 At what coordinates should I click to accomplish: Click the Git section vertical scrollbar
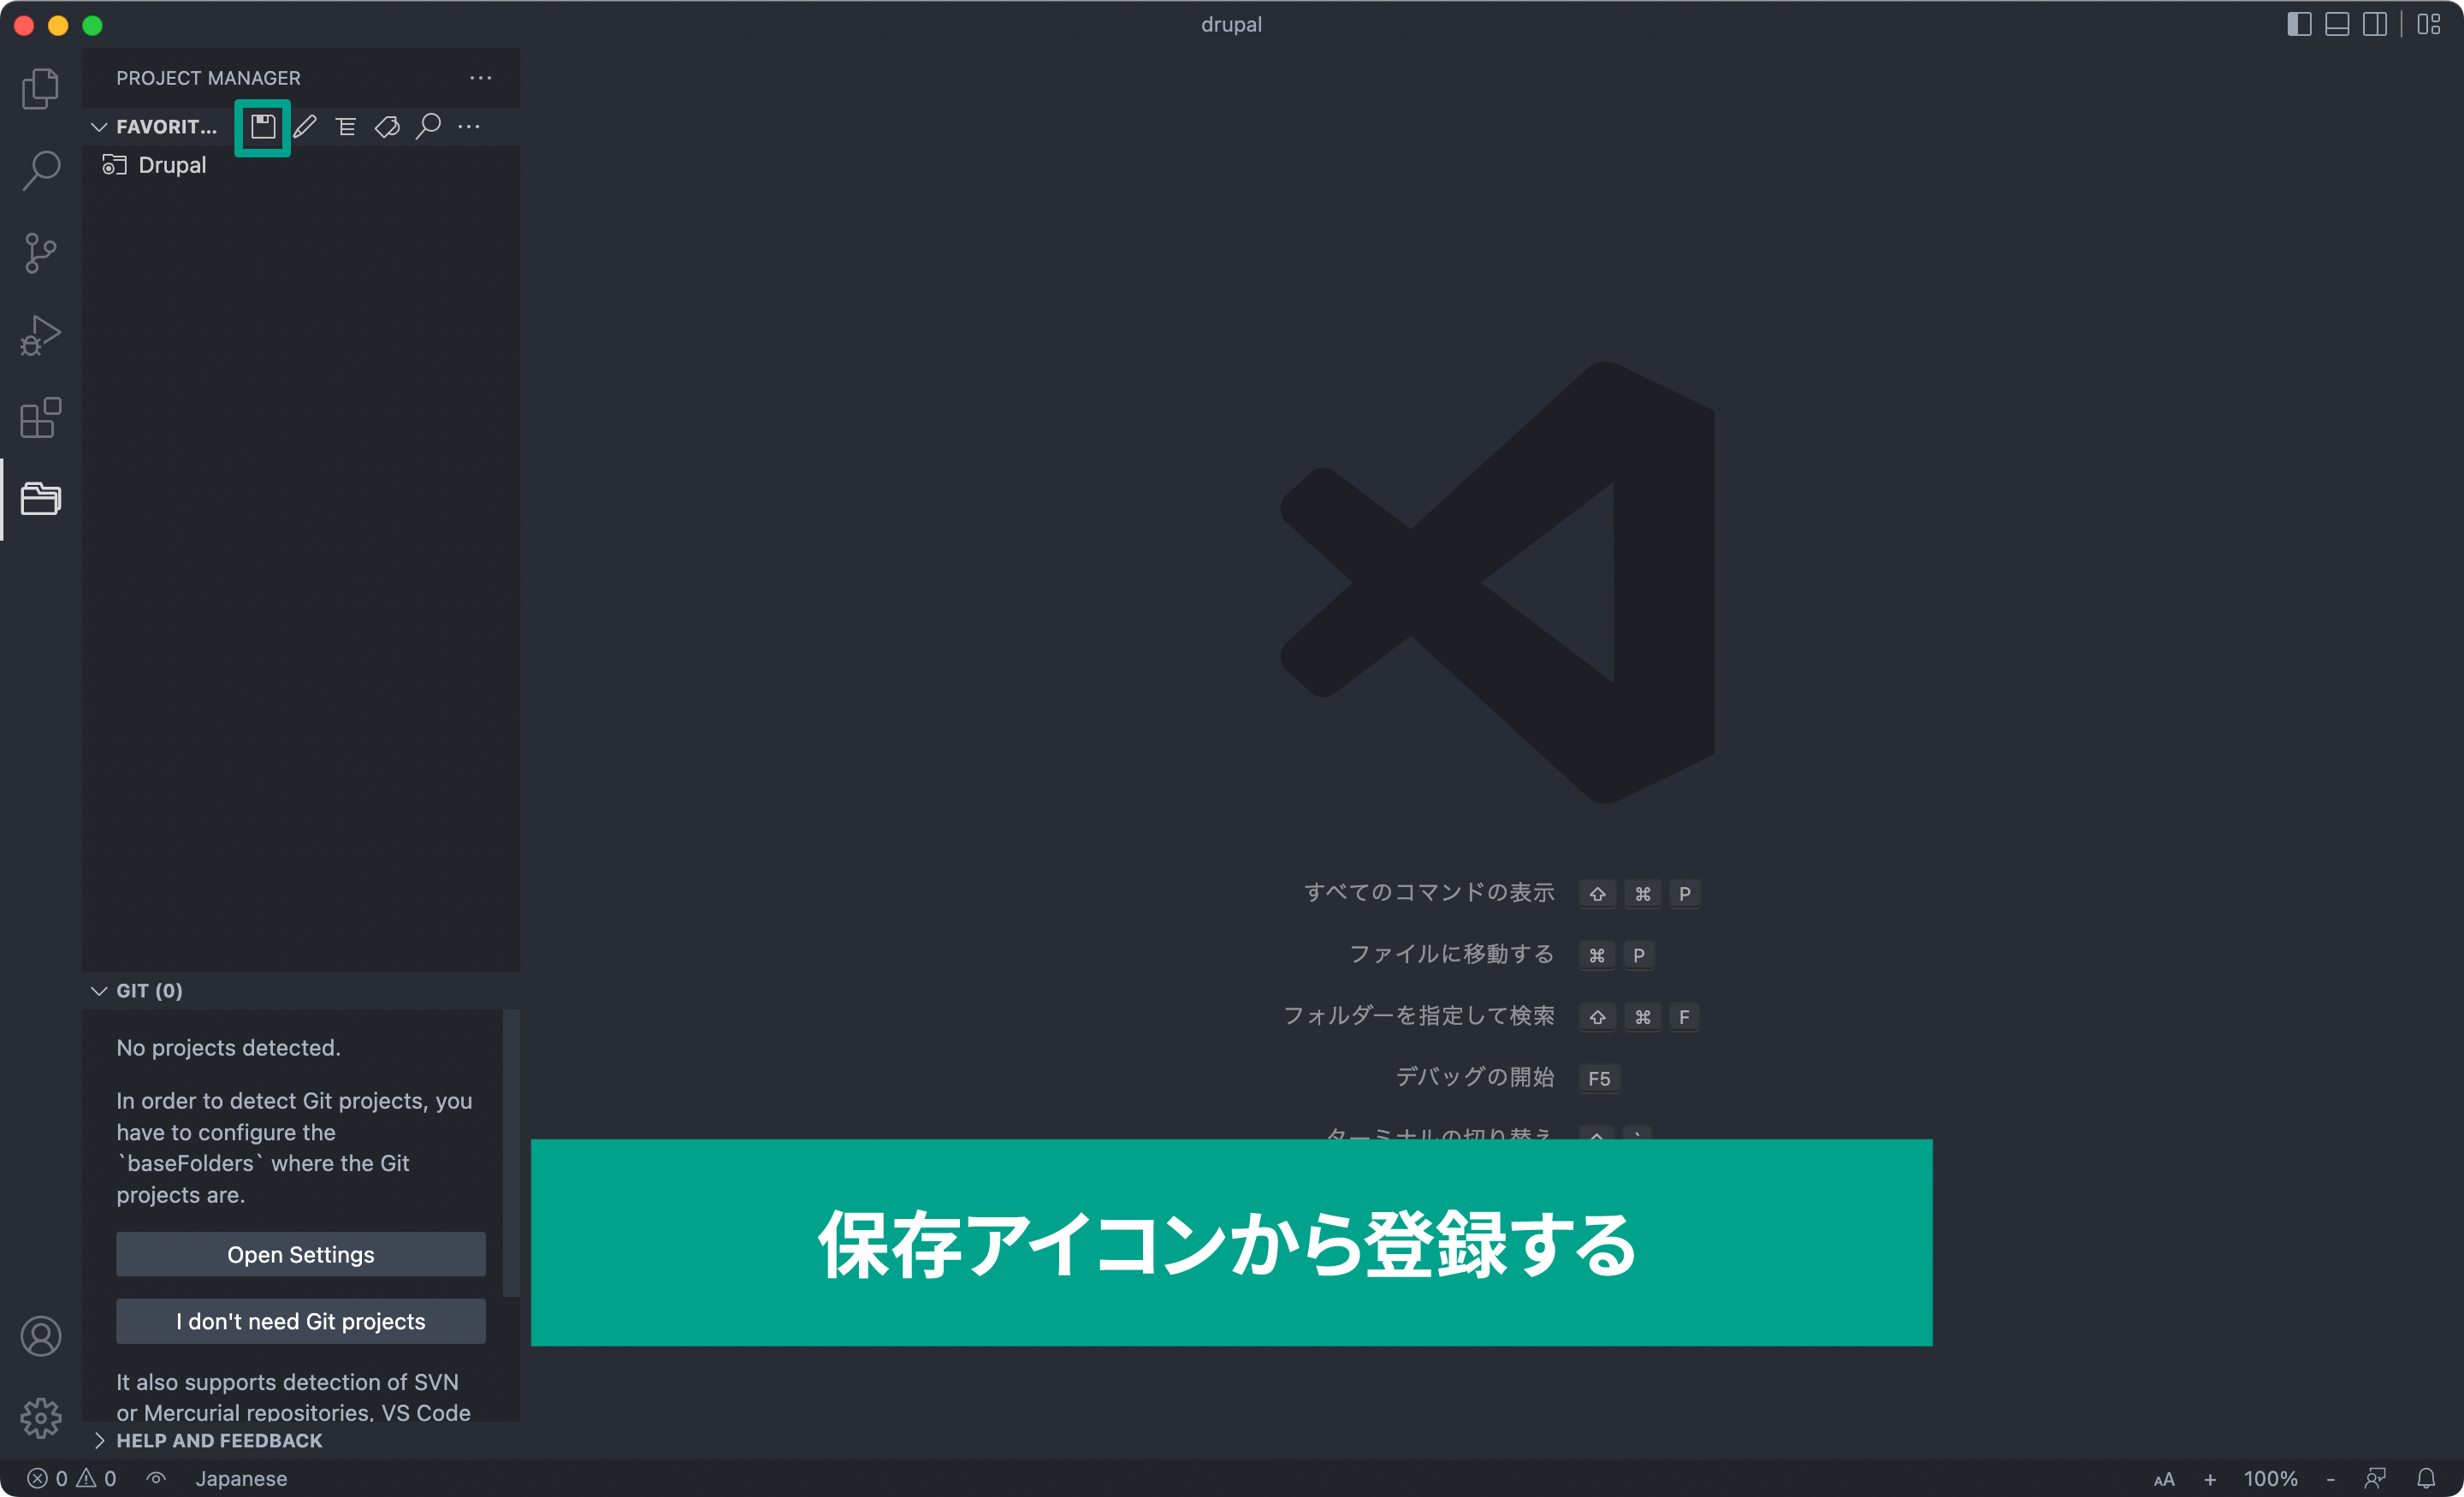coord(511,1153)
